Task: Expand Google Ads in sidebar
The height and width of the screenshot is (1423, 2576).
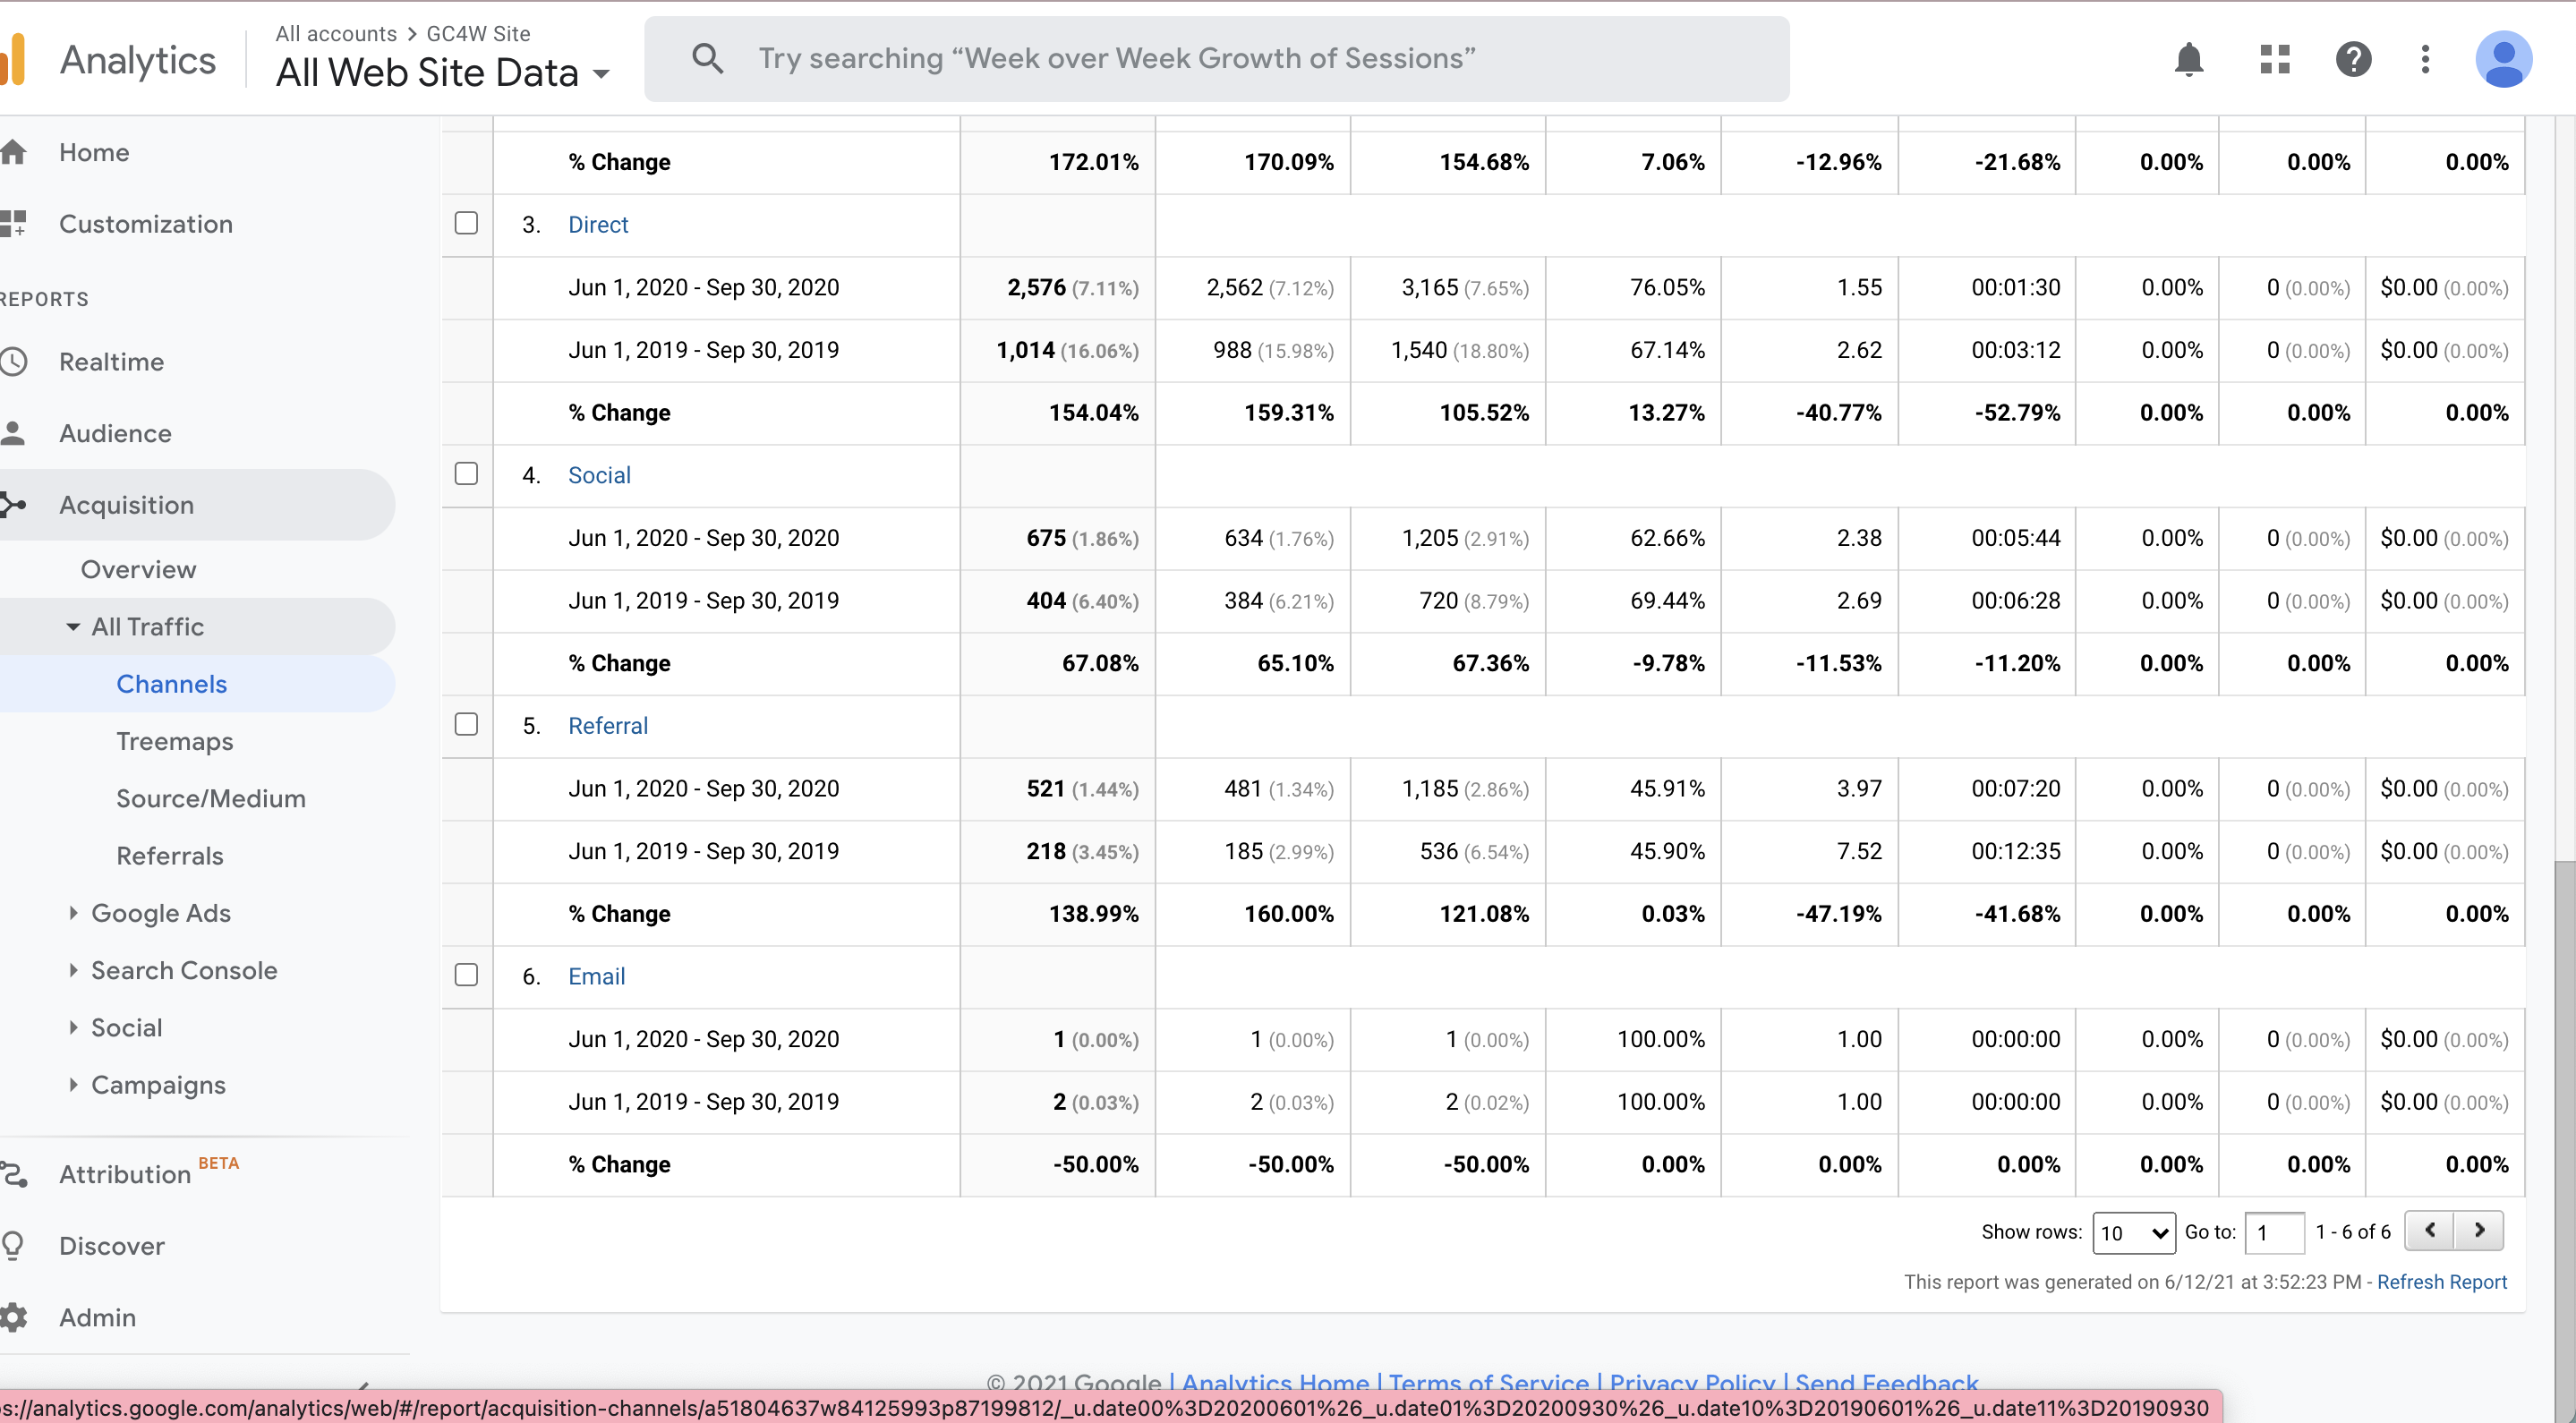Action: pos(160,913)
